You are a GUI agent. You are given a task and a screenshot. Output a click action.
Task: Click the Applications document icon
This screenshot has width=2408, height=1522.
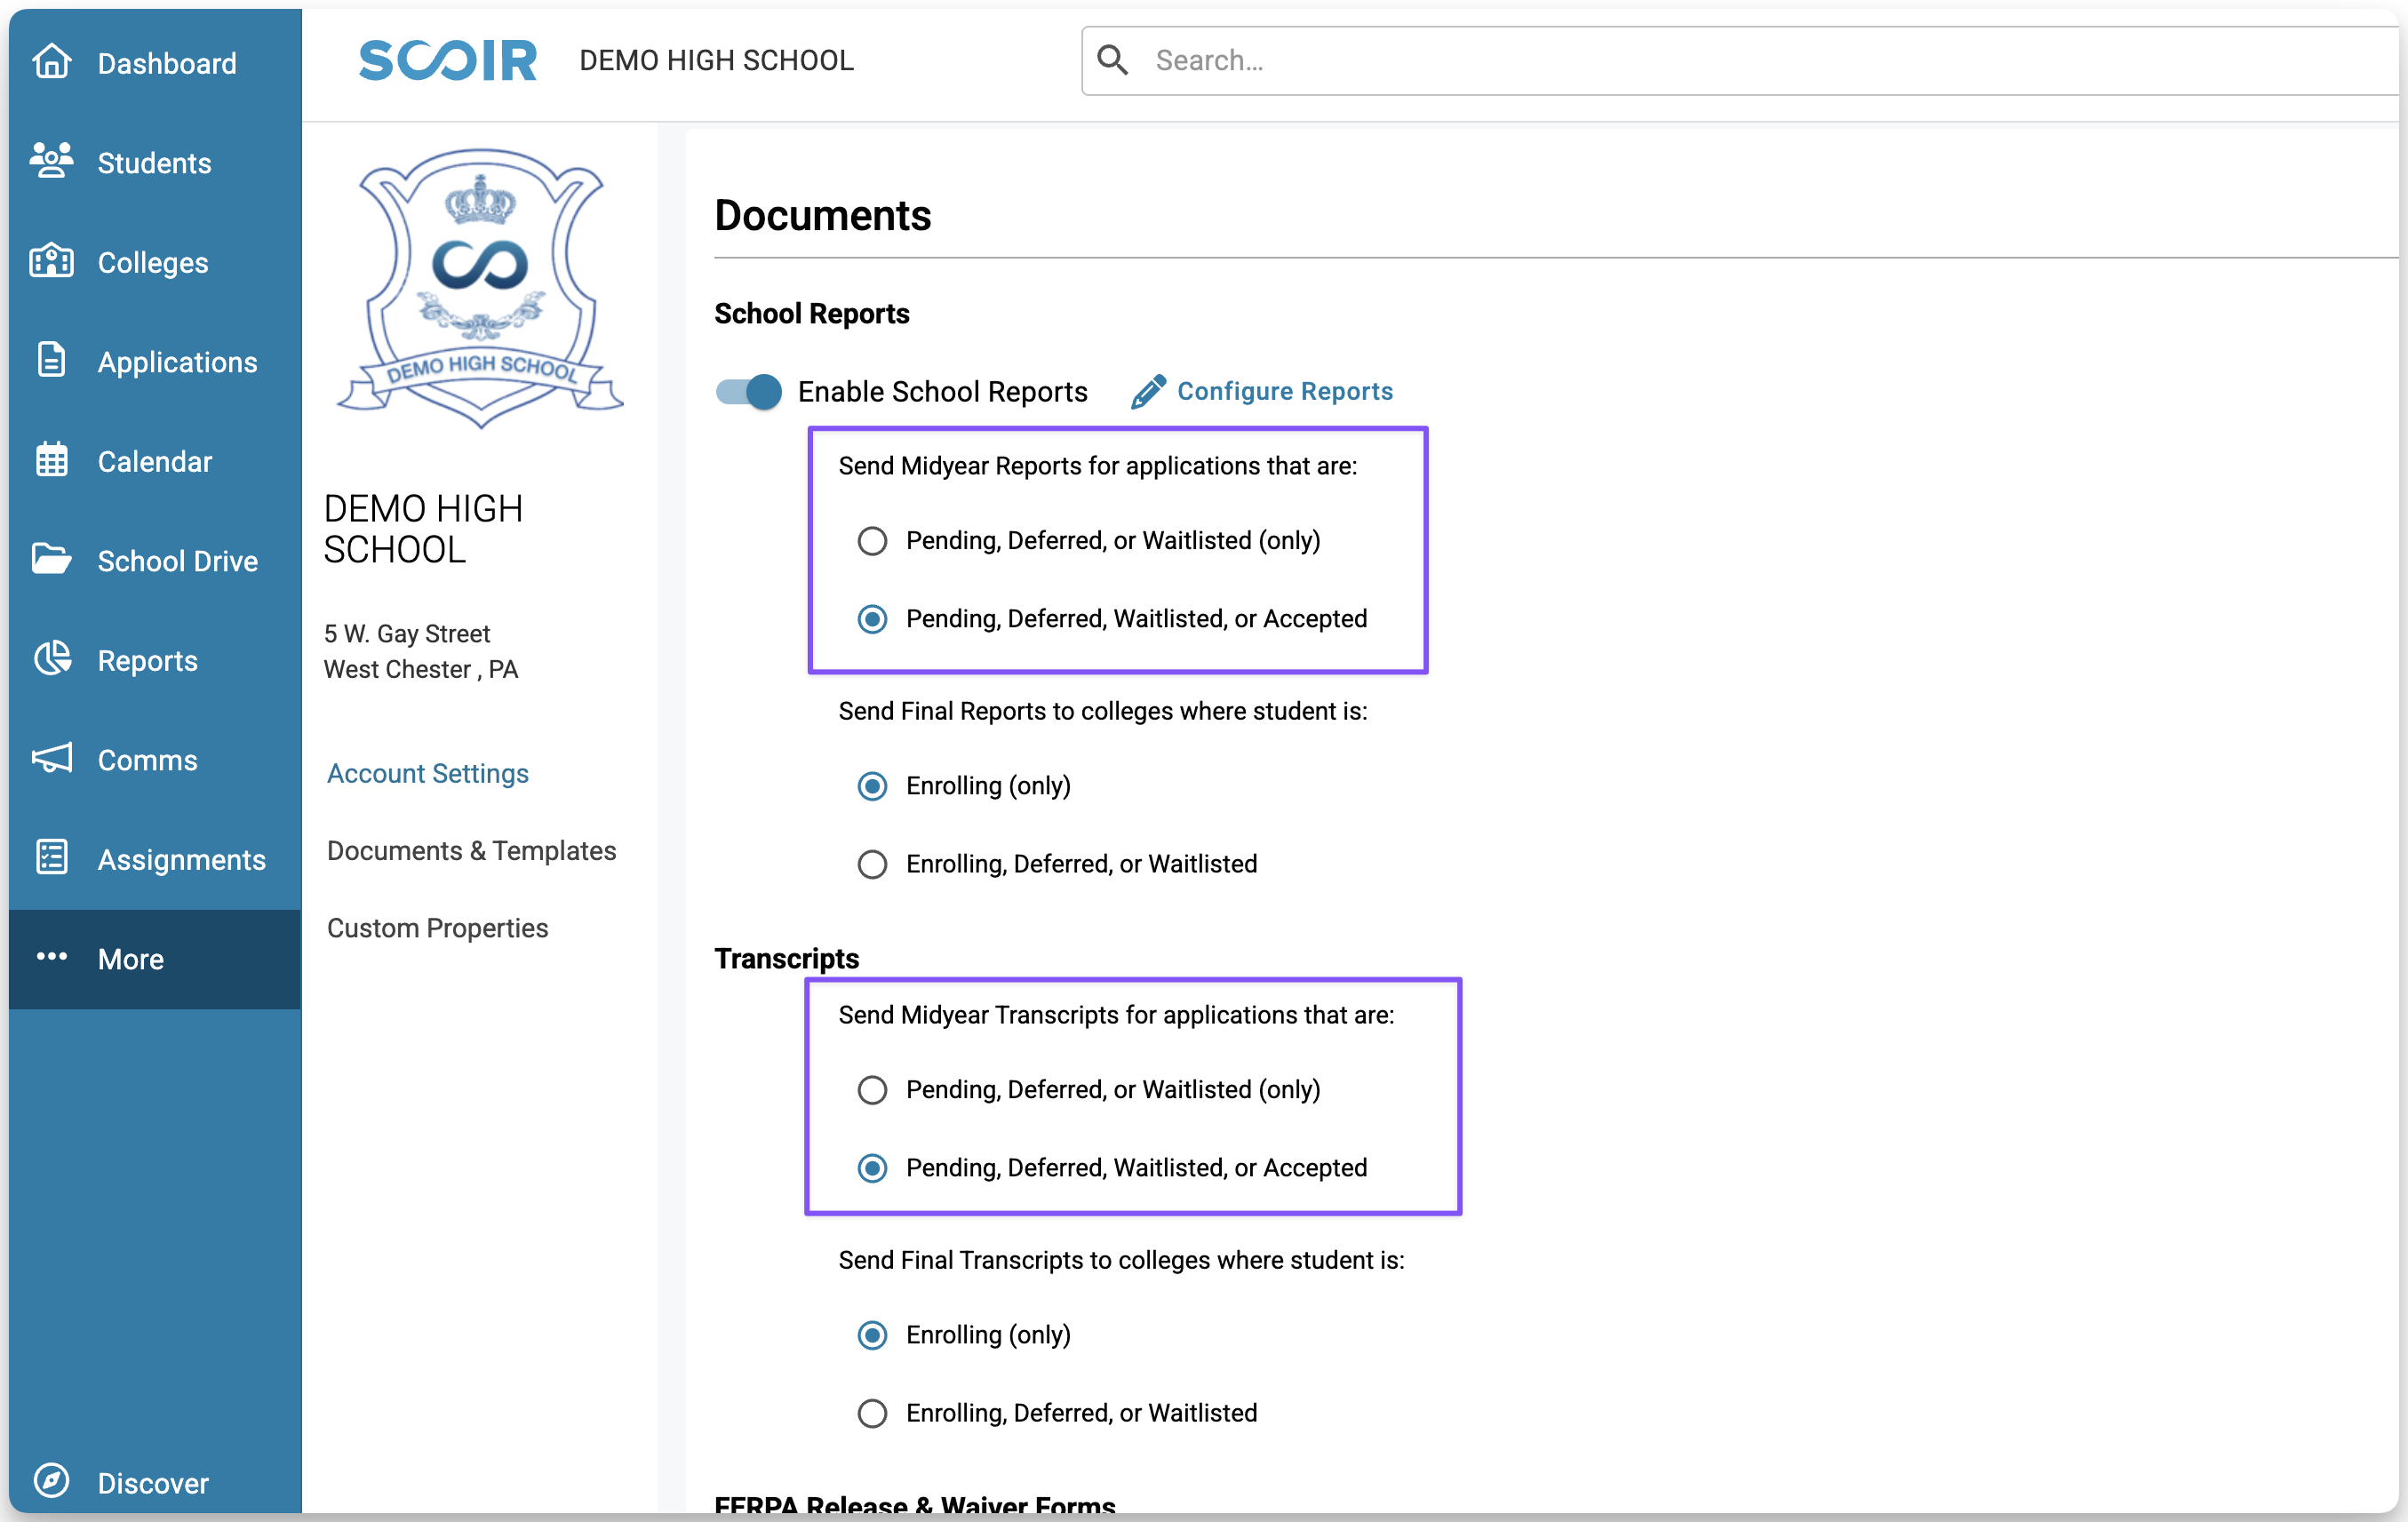[51, 360]
